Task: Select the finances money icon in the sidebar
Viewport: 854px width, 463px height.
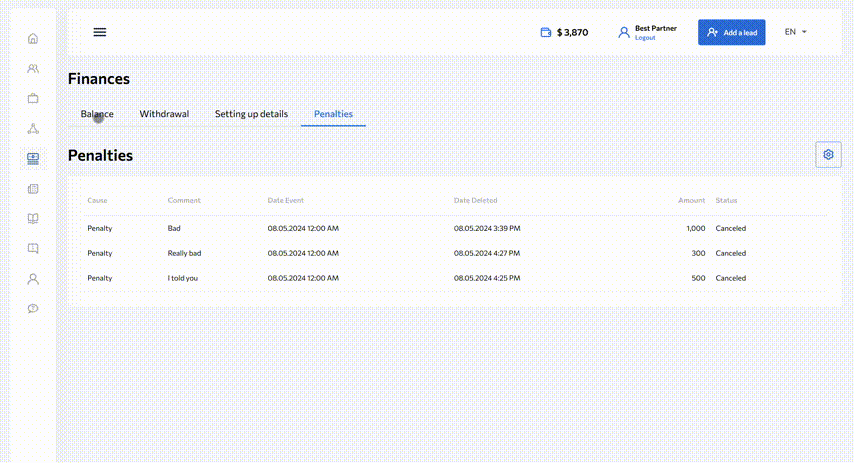Action: click(x=33, y=159)
